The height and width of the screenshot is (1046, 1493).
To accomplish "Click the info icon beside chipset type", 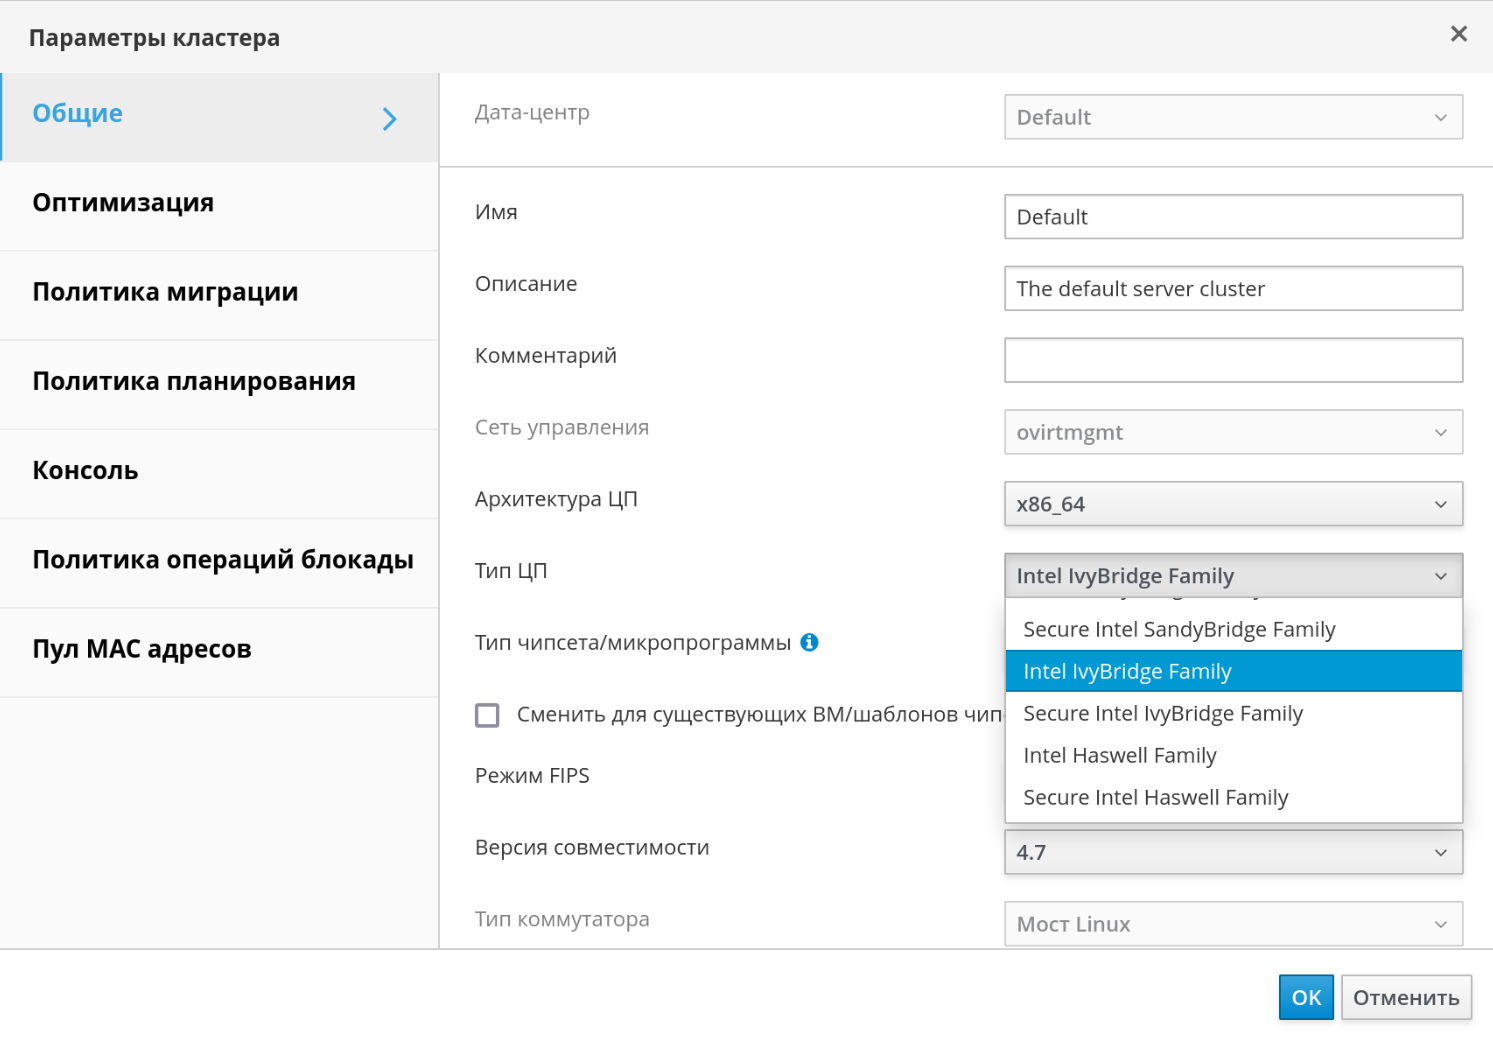I will [x=809, y=642].
